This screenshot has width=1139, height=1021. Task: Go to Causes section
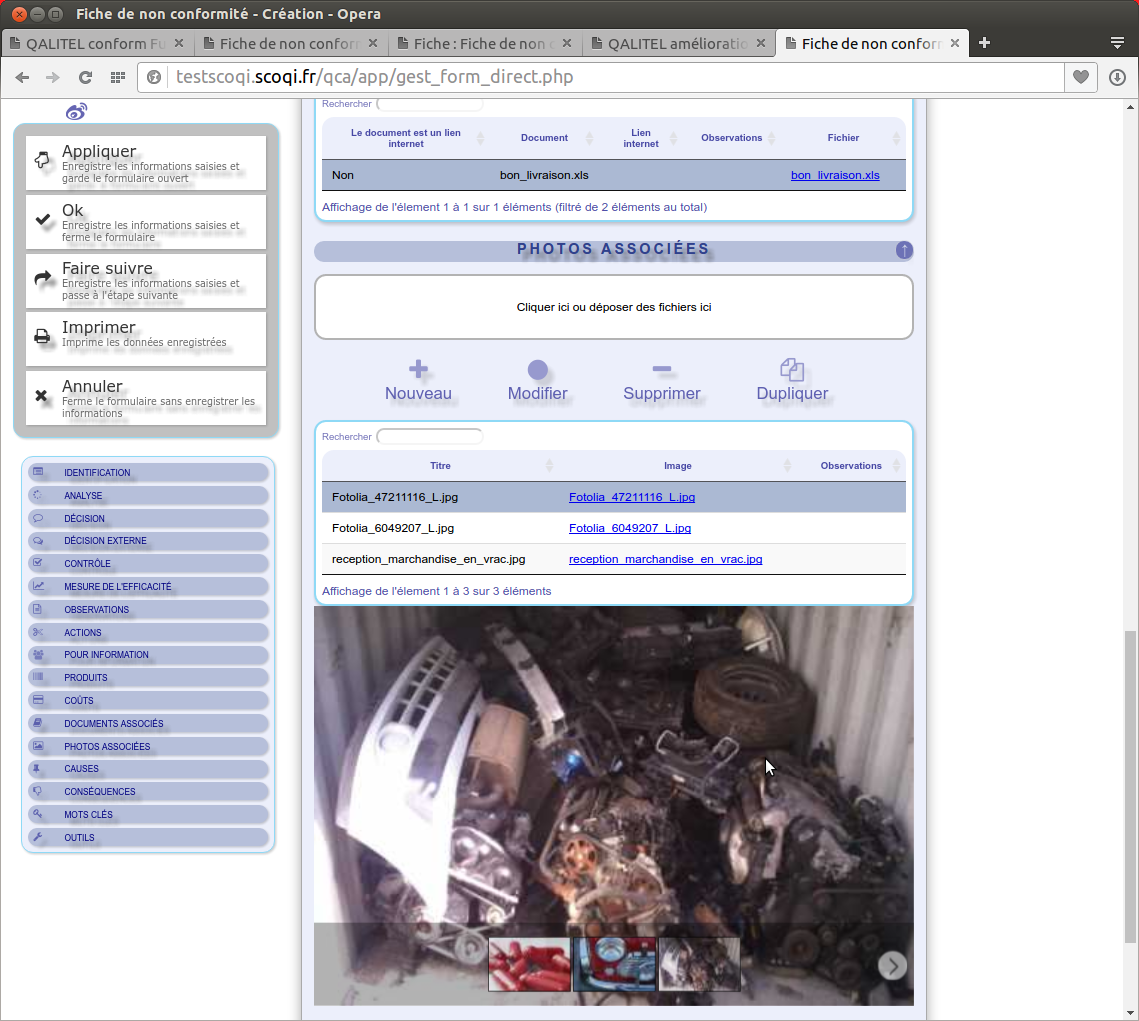point(148,769)
